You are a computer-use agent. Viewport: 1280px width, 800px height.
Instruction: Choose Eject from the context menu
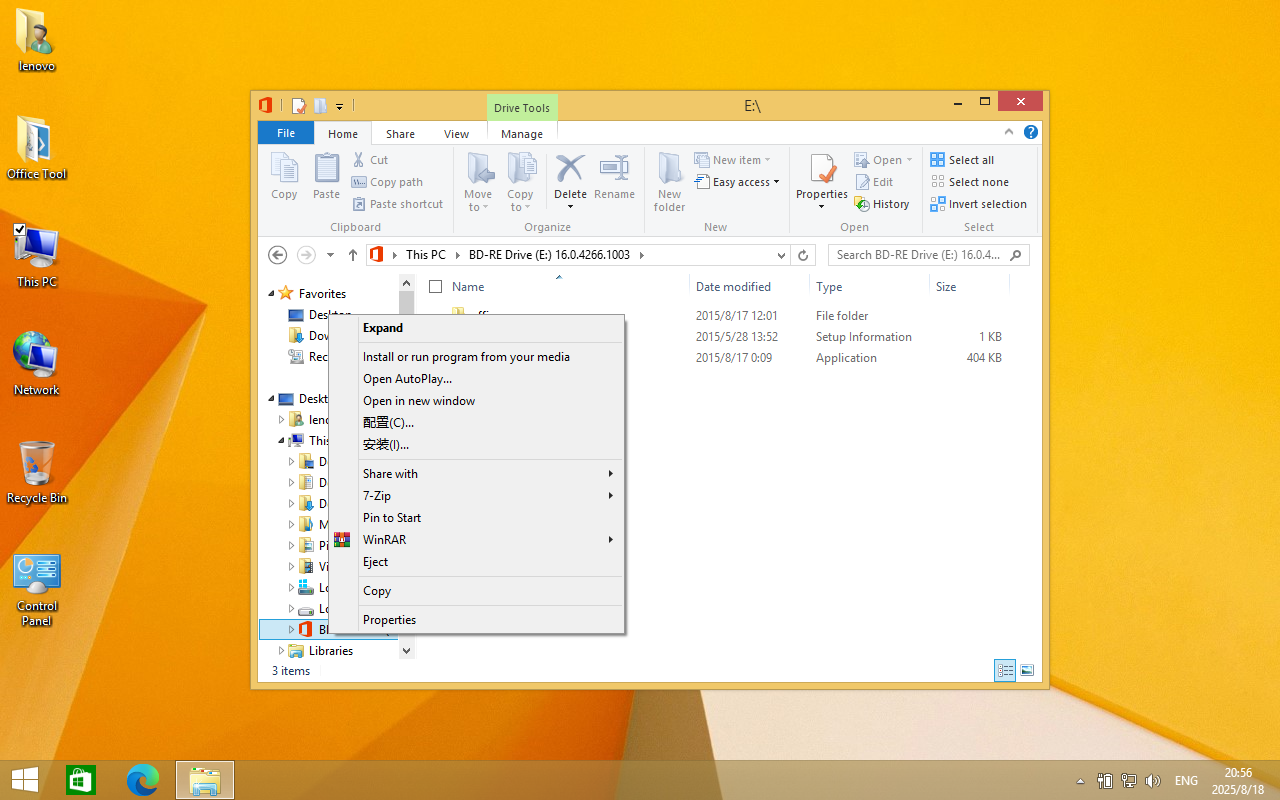coord(376,562)
